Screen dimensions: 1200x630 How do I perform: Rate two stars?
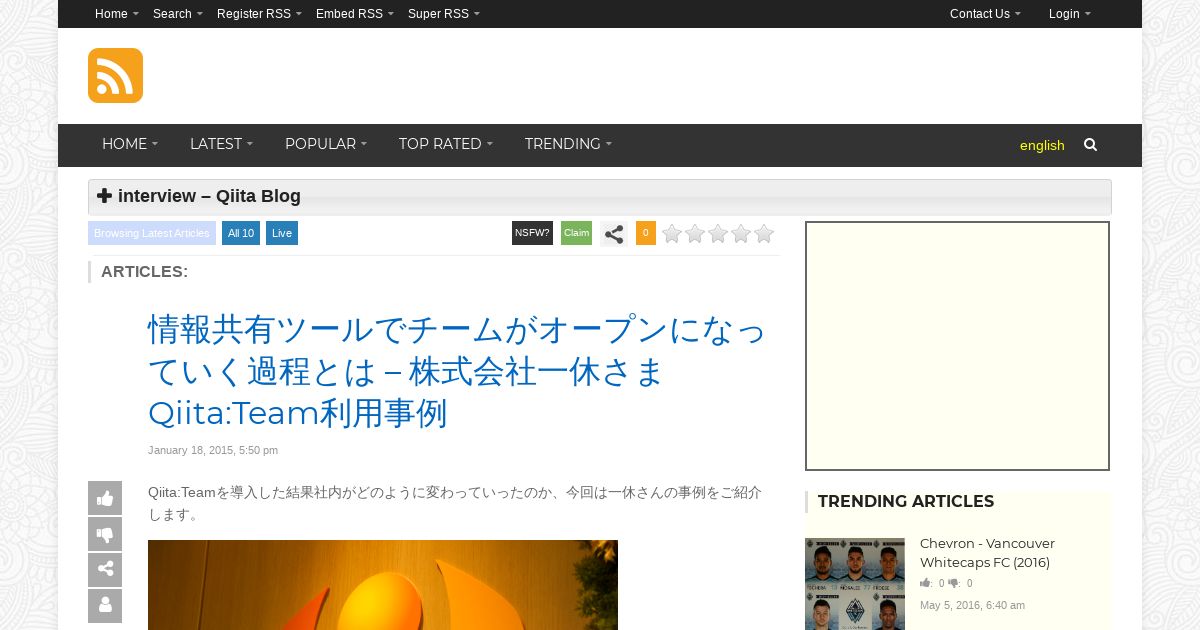coord(695,234)
